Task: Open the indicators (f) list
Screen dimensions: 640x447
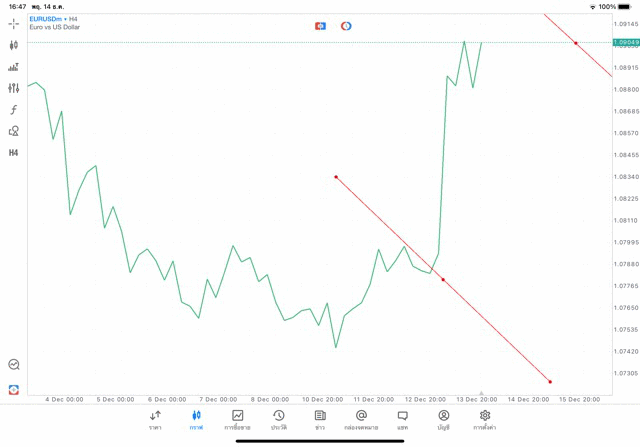Action: coord(14,110)
